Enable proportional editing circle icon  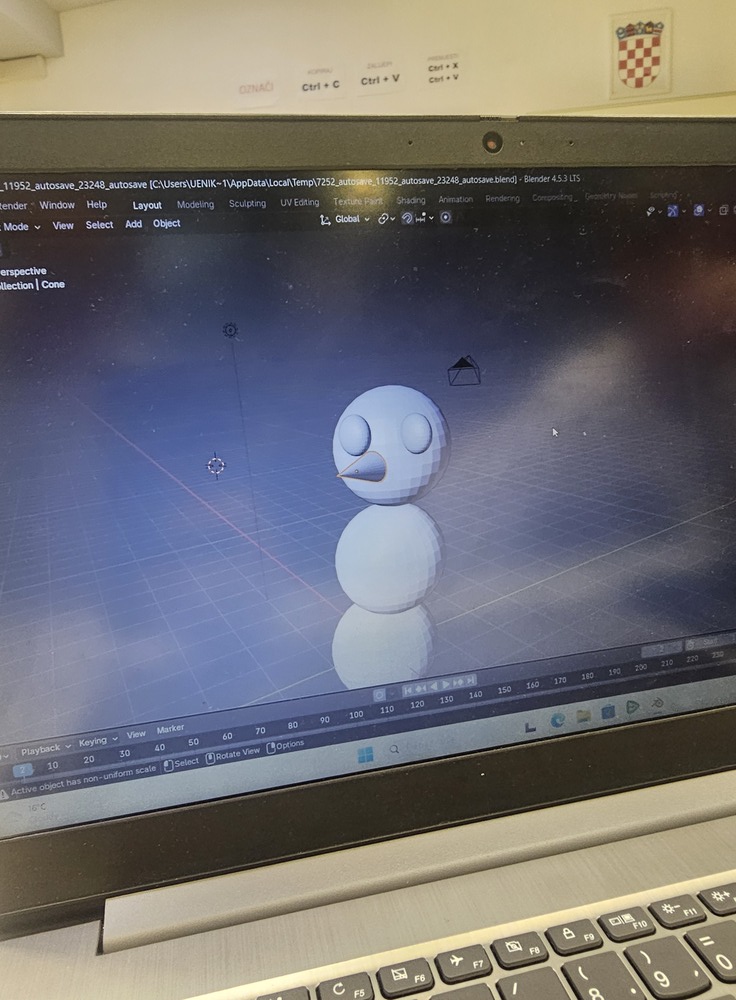click(x=446, y=217)
